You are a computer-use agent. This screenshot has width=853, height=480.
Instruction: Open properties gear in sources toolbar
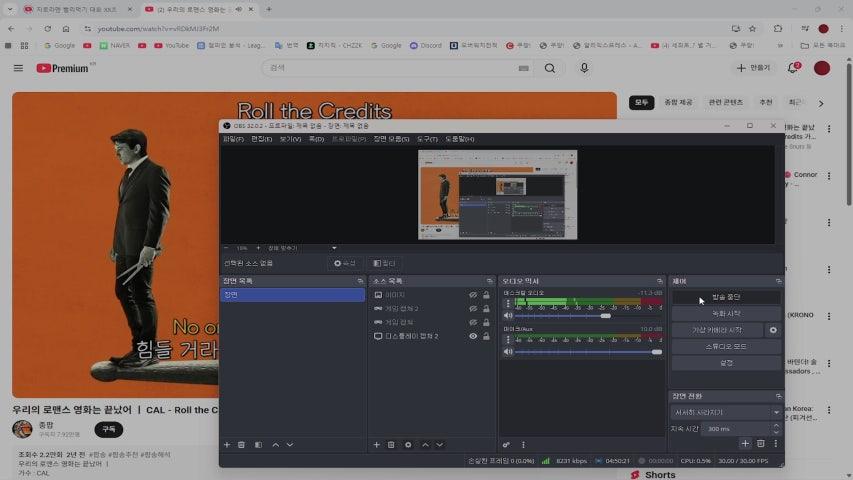coord(408,444)
